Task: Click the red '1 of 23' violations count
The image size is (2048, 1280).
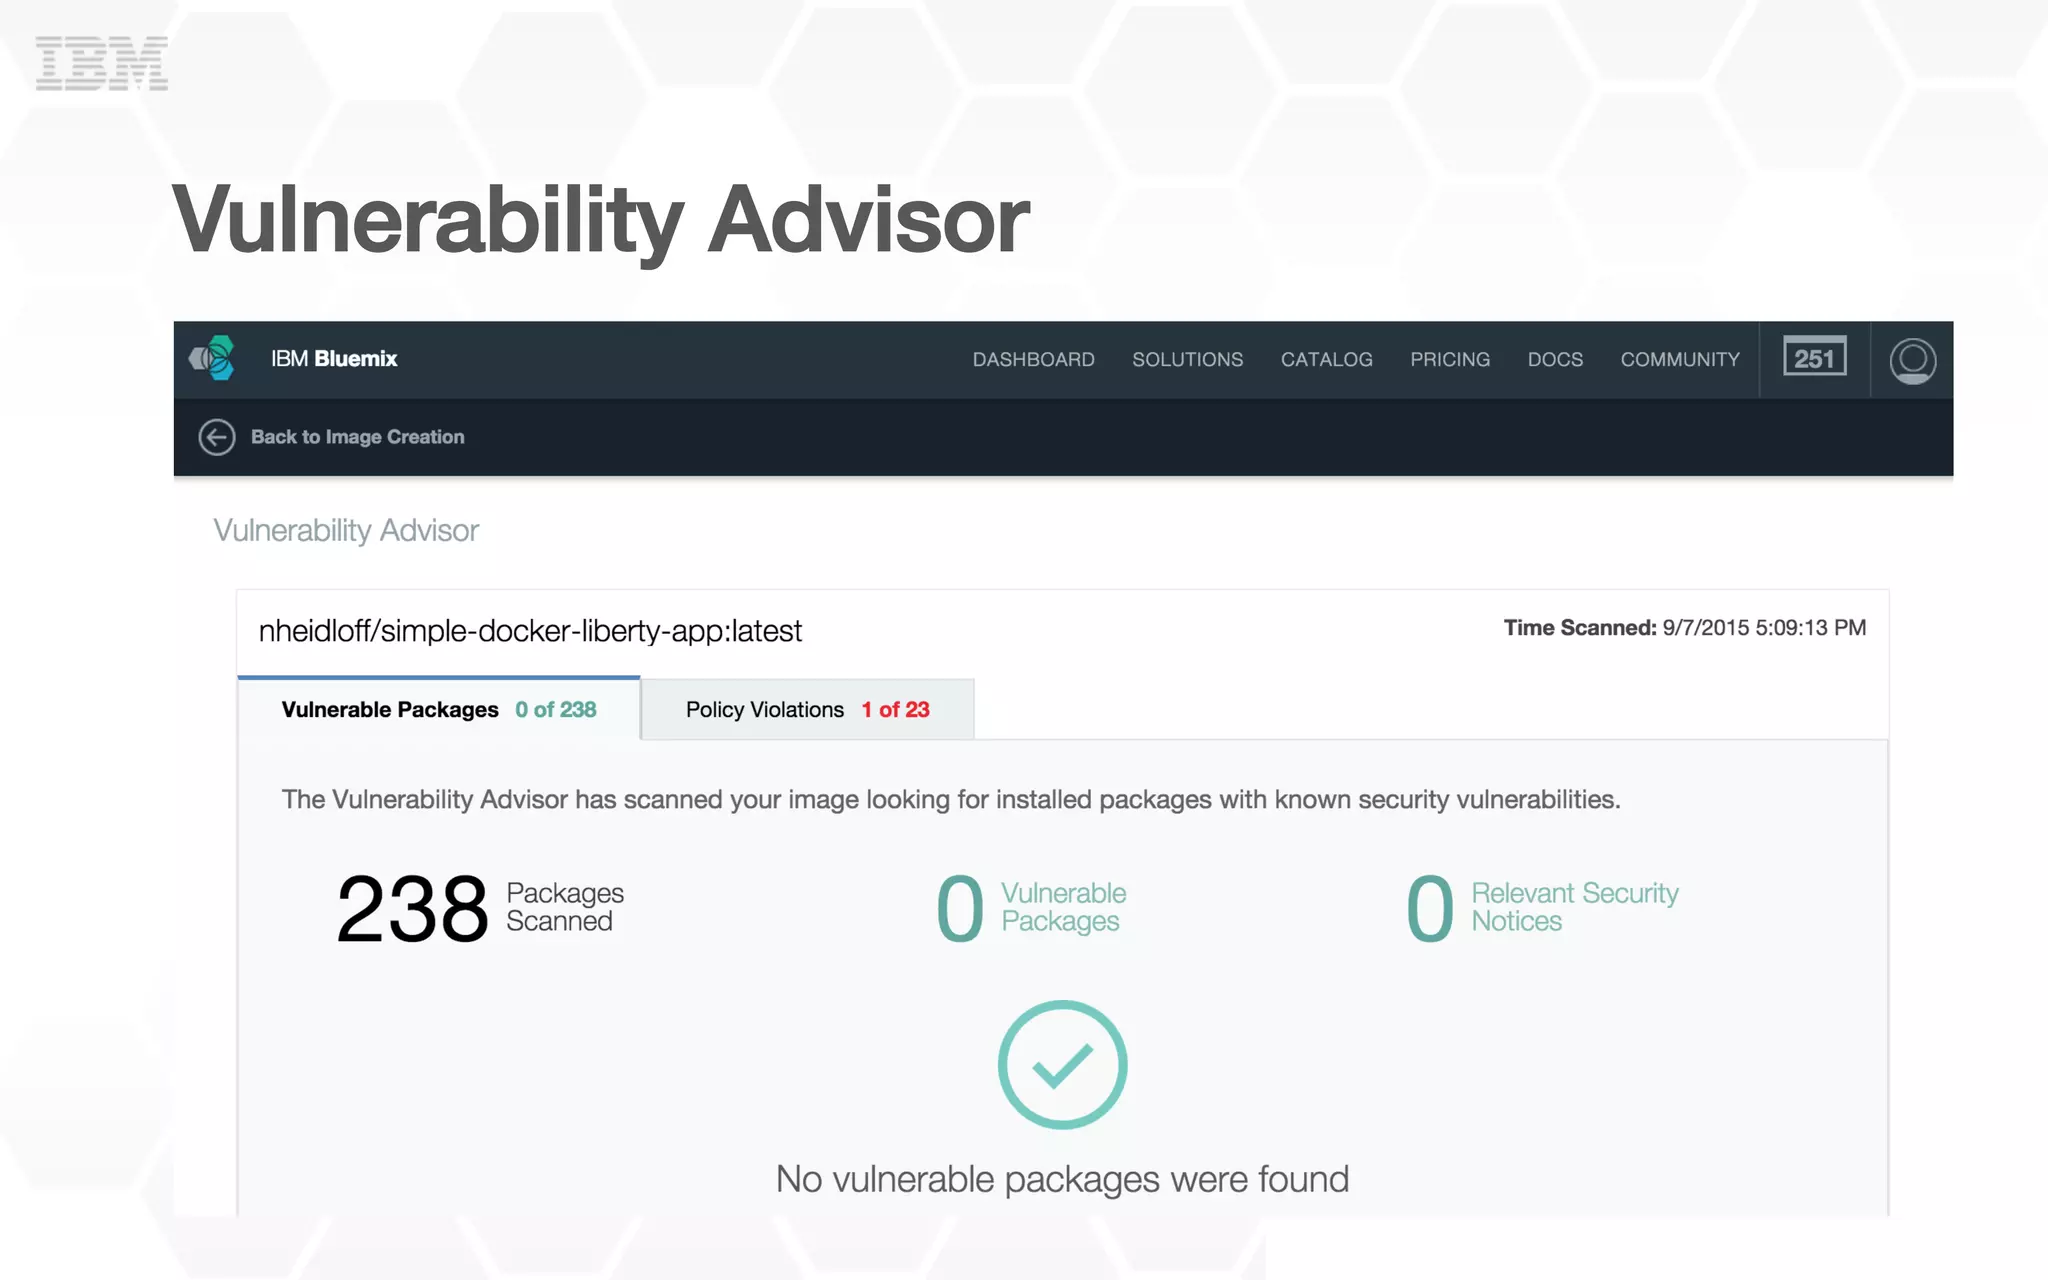Action: pos(896,709)
